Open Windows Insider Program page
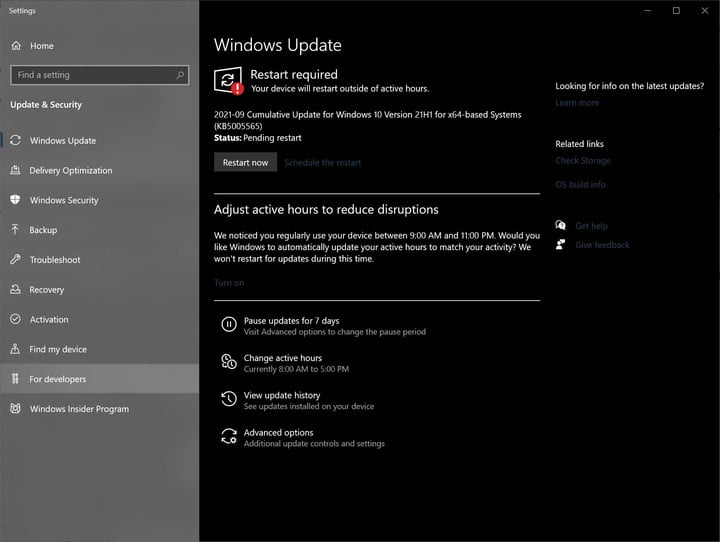Image resolution: width=720 pixels, height=542 pixels. (100, 409)
